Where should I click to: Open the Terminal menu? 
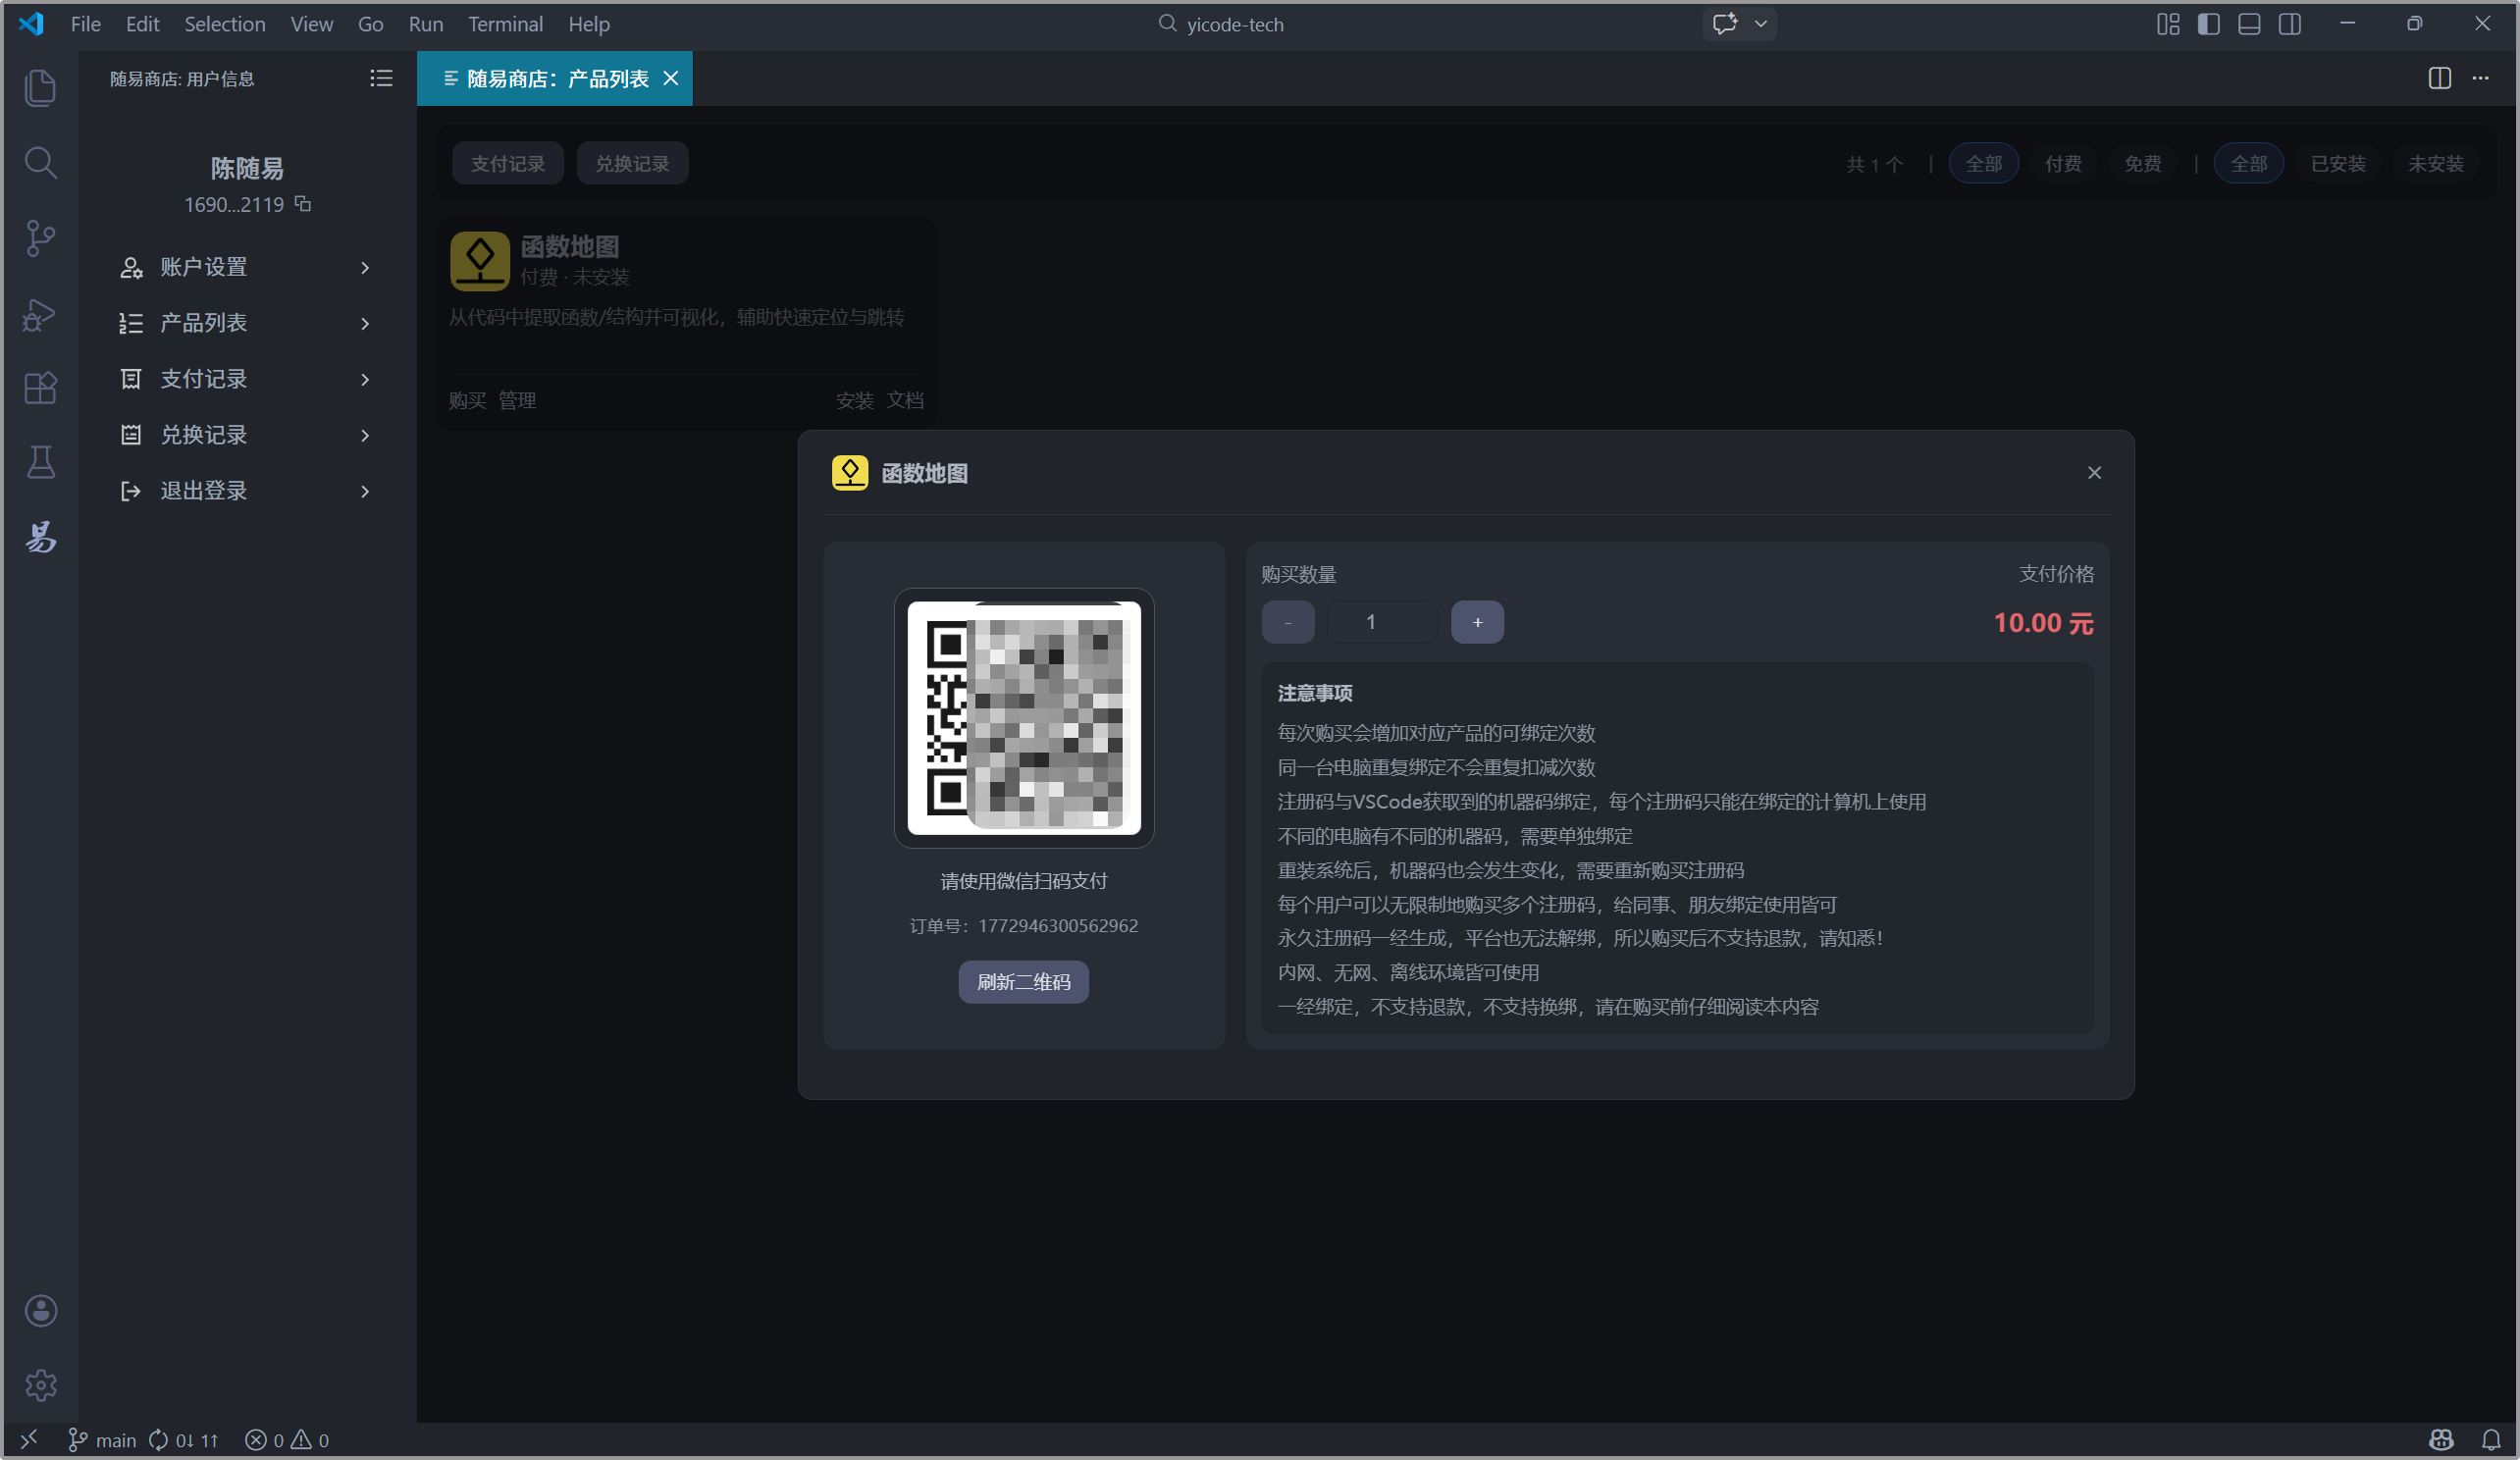505,24
